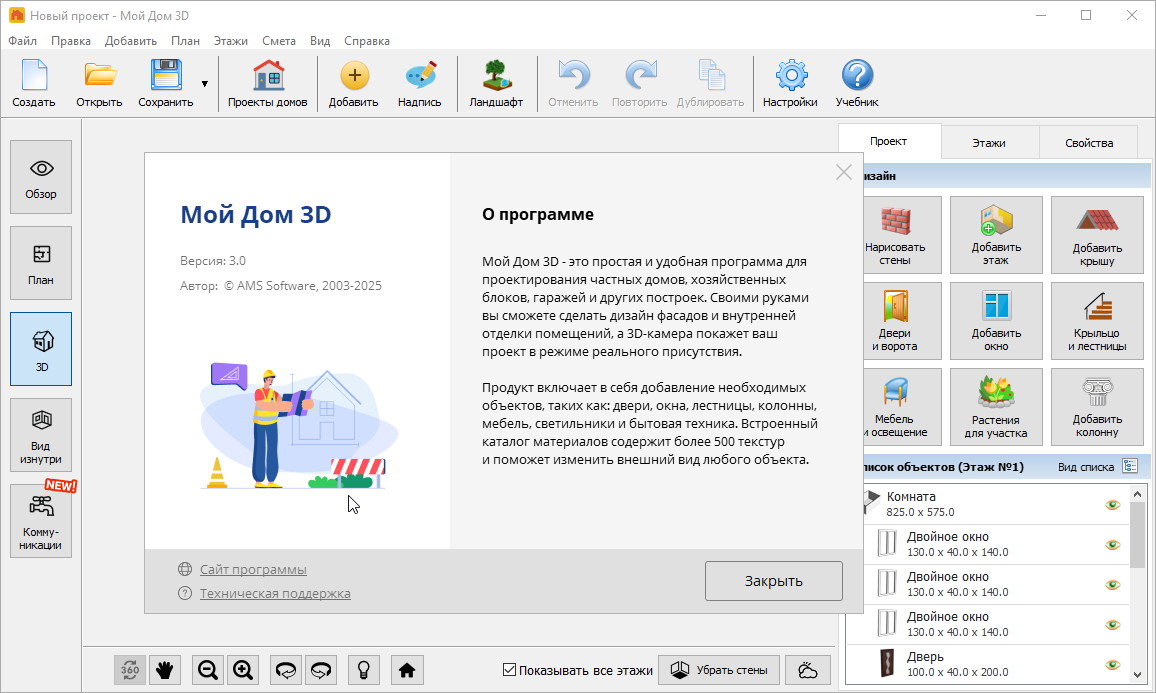Viewport: 1156px width, 693px height.
Task: Open Техническая поддержка link
Action: click(x=275, y=593)
